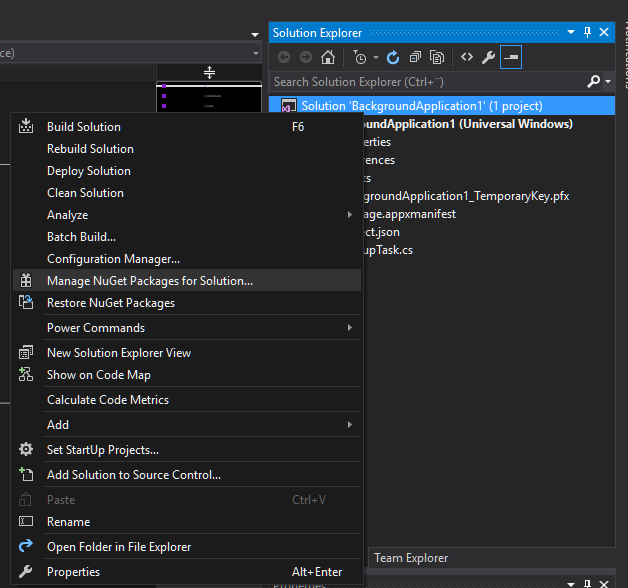628x588 pixels.
Task: Toggle the Solution Explorer auto-hide pin
Action: [587, 32]
